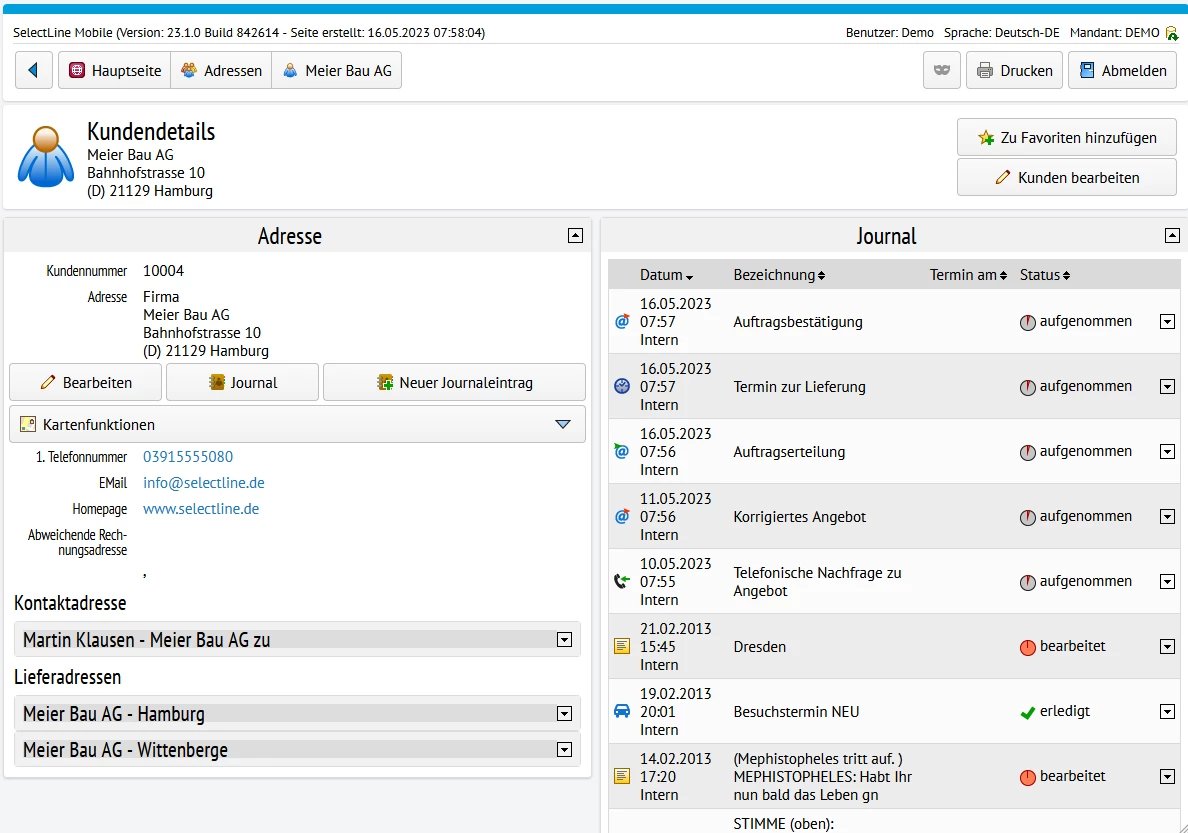The image size is (1188, 833).
Task: Click the car icon for Besuchstermin NEU
Action: pos(622,711)
